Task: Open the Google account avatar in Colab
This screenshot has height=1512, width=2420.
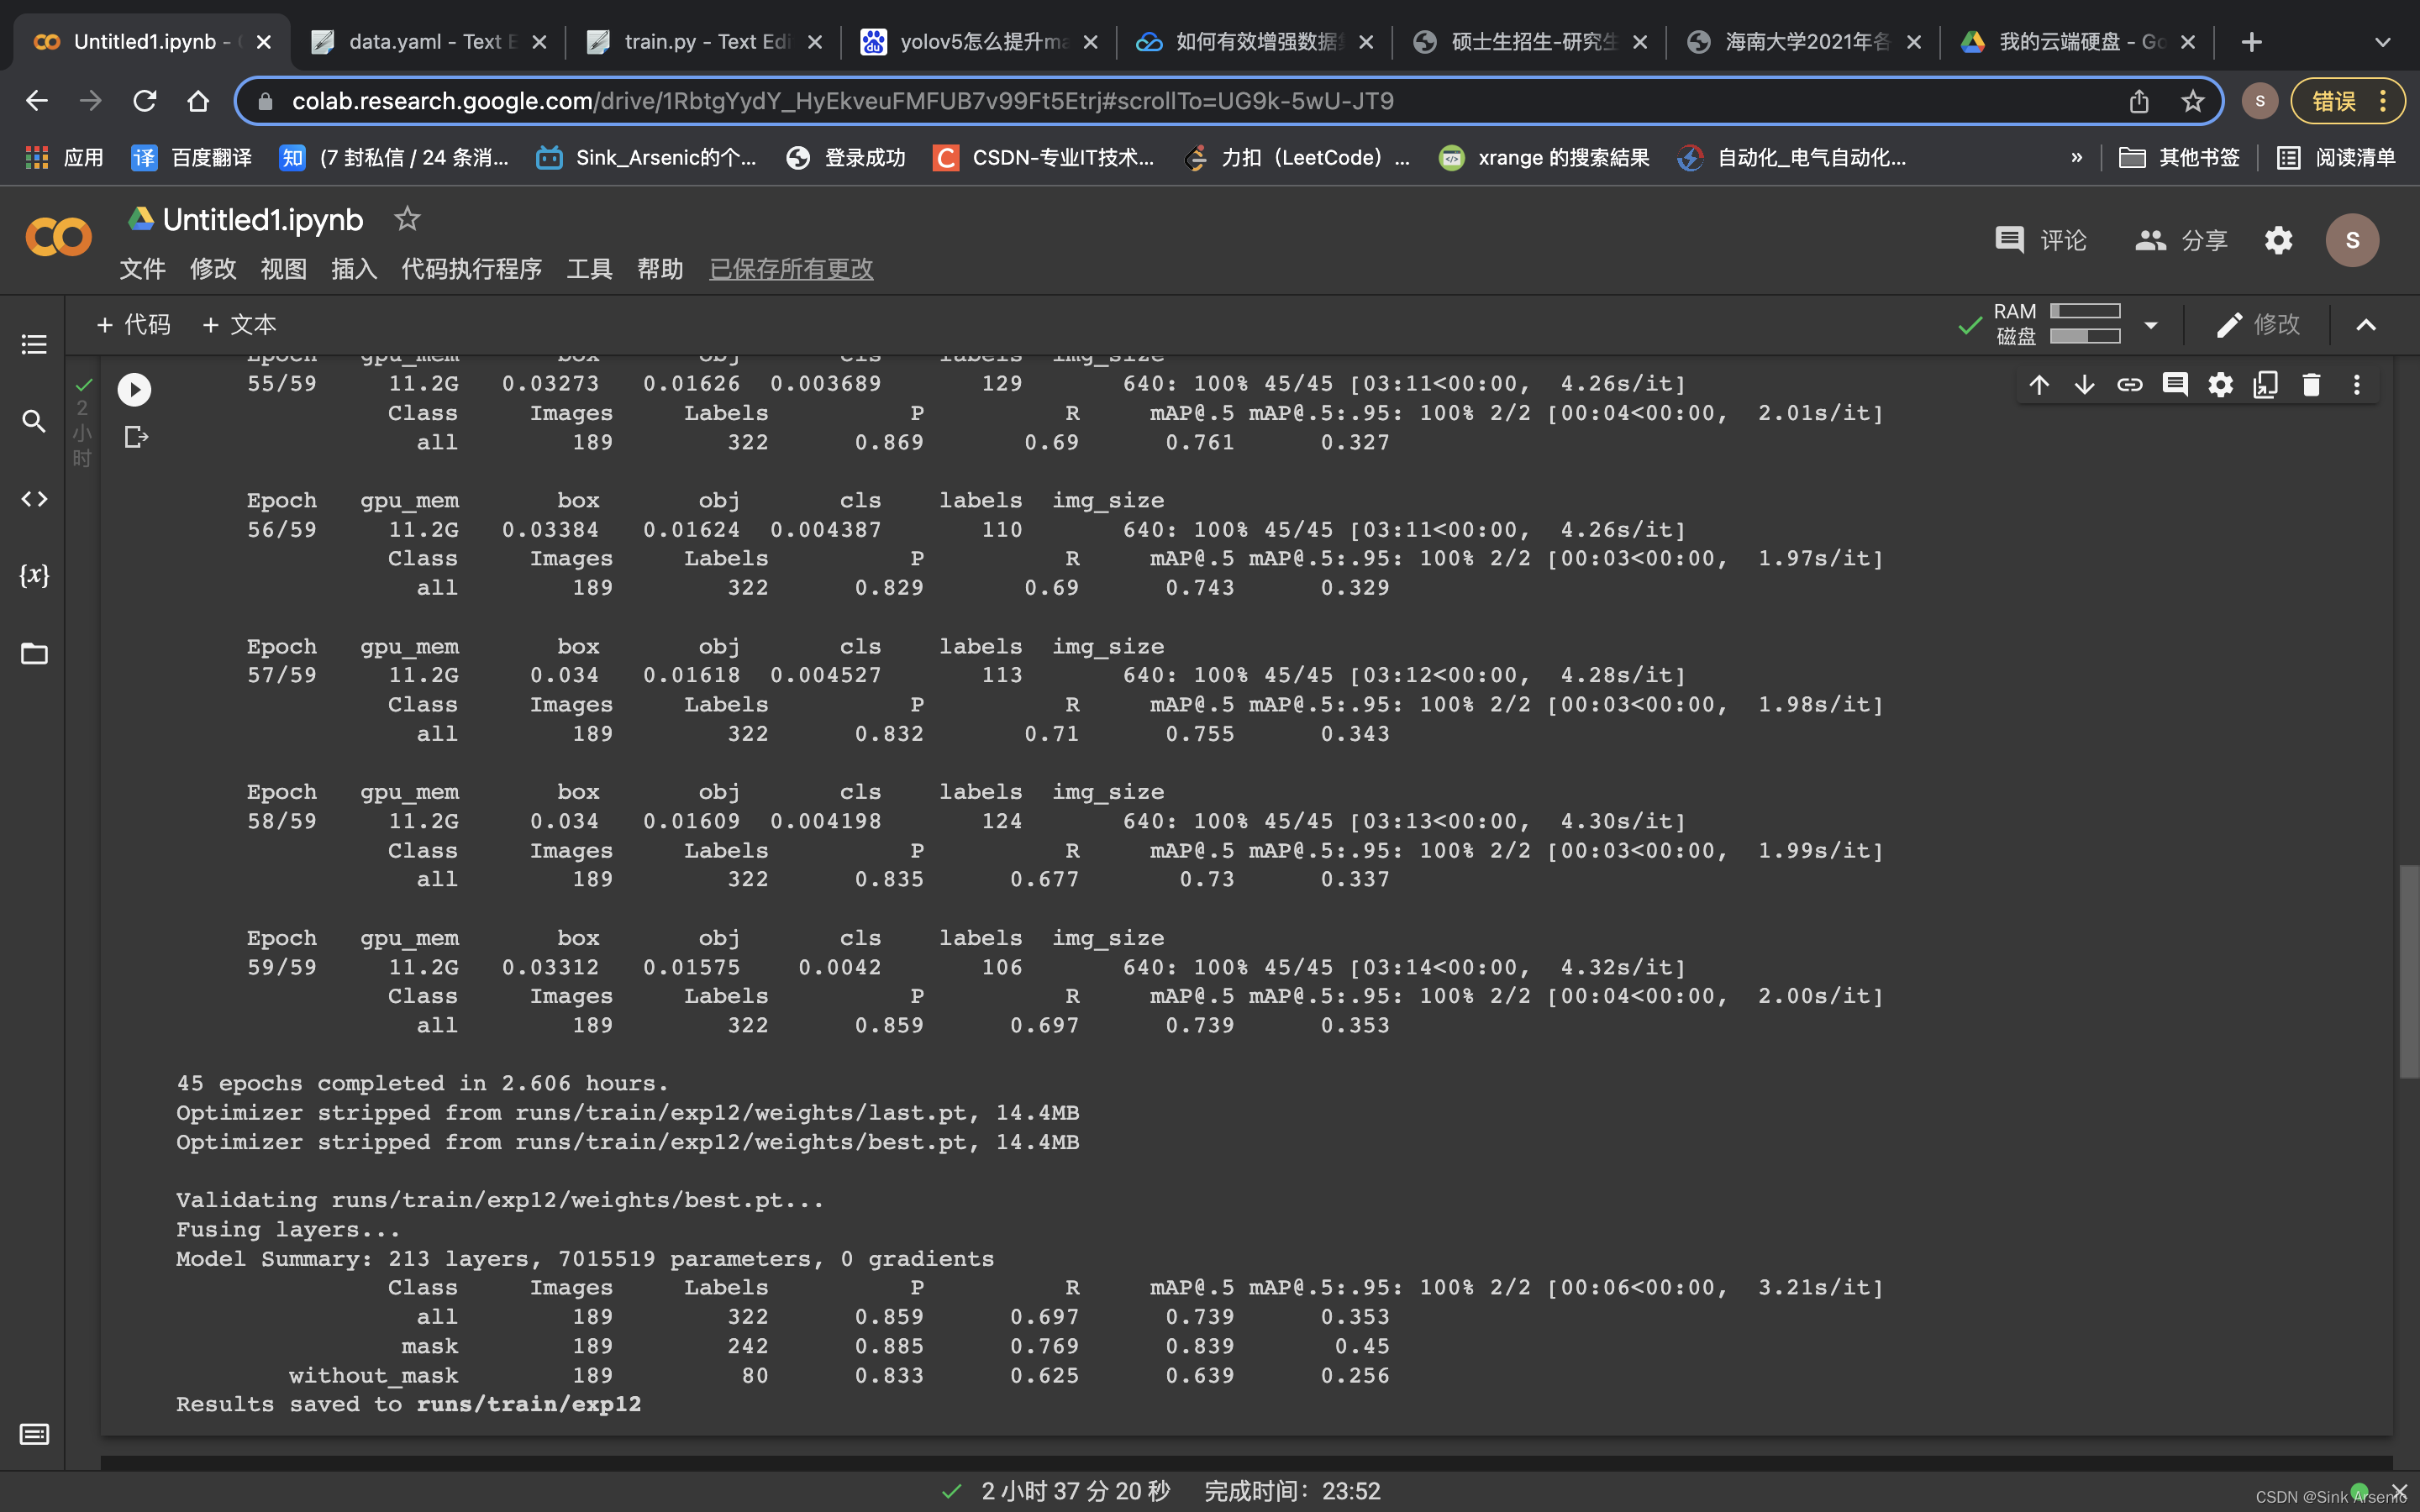Action: 2352,240
